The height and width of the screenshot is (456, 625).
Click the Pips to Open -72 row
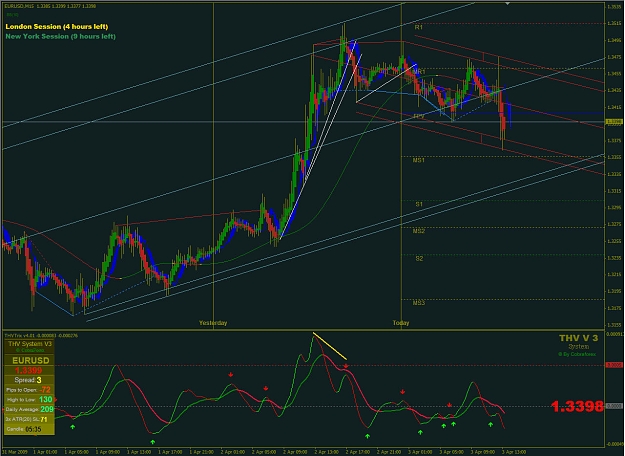pyautogui.click(x=29, y=390)
